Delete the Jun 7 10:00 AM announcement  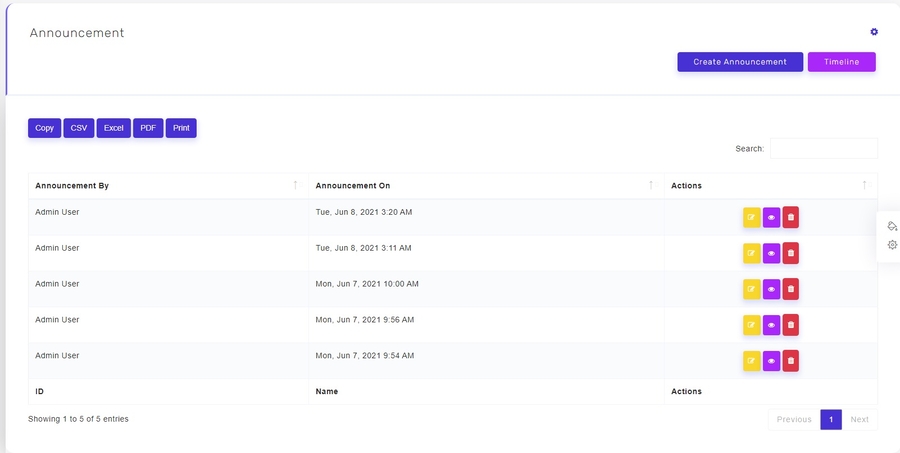(790, 289)
